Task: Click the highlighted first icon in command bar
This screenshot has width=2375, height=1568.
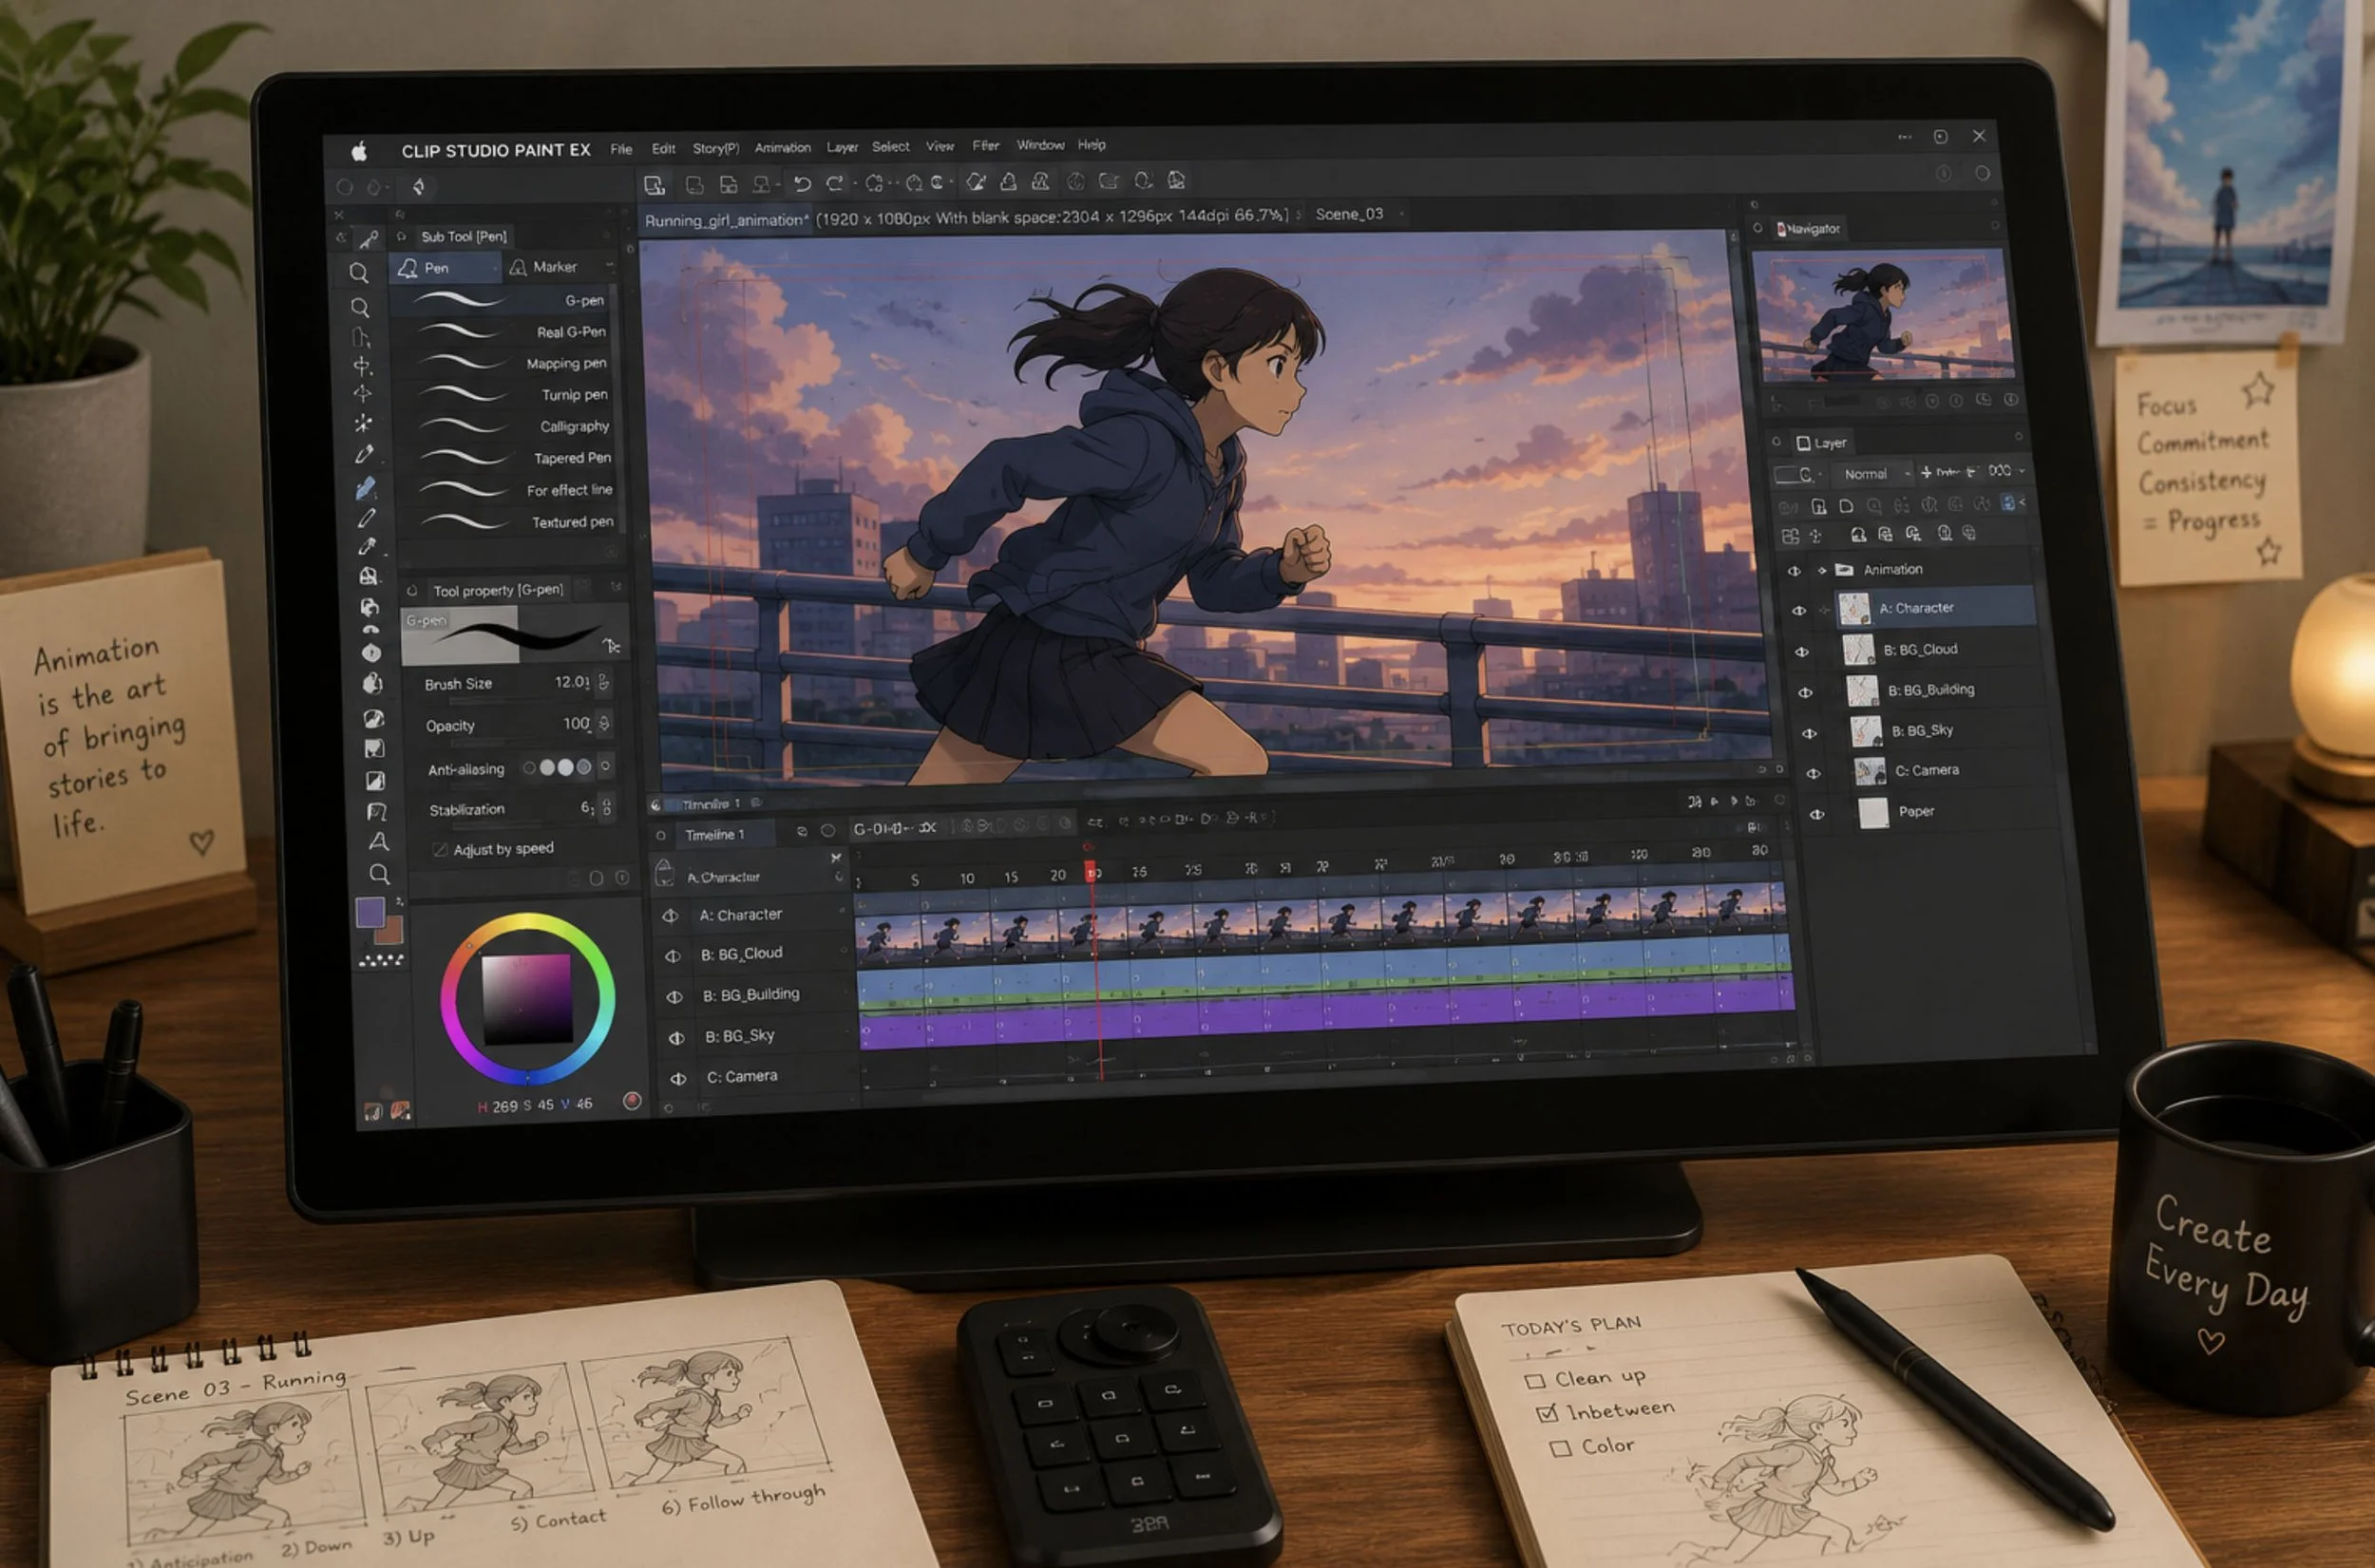Action: coord(654,185)
